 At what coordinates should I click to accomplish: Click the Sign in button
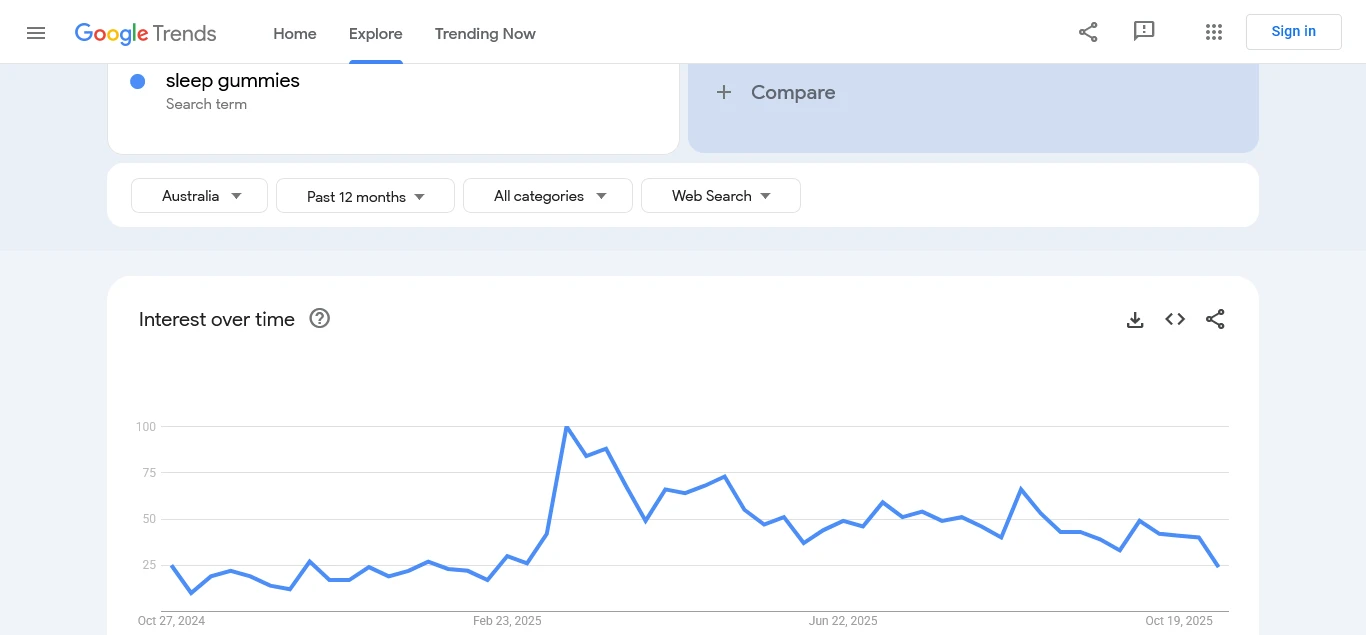pyautogui.click(x=1293, y=32)
